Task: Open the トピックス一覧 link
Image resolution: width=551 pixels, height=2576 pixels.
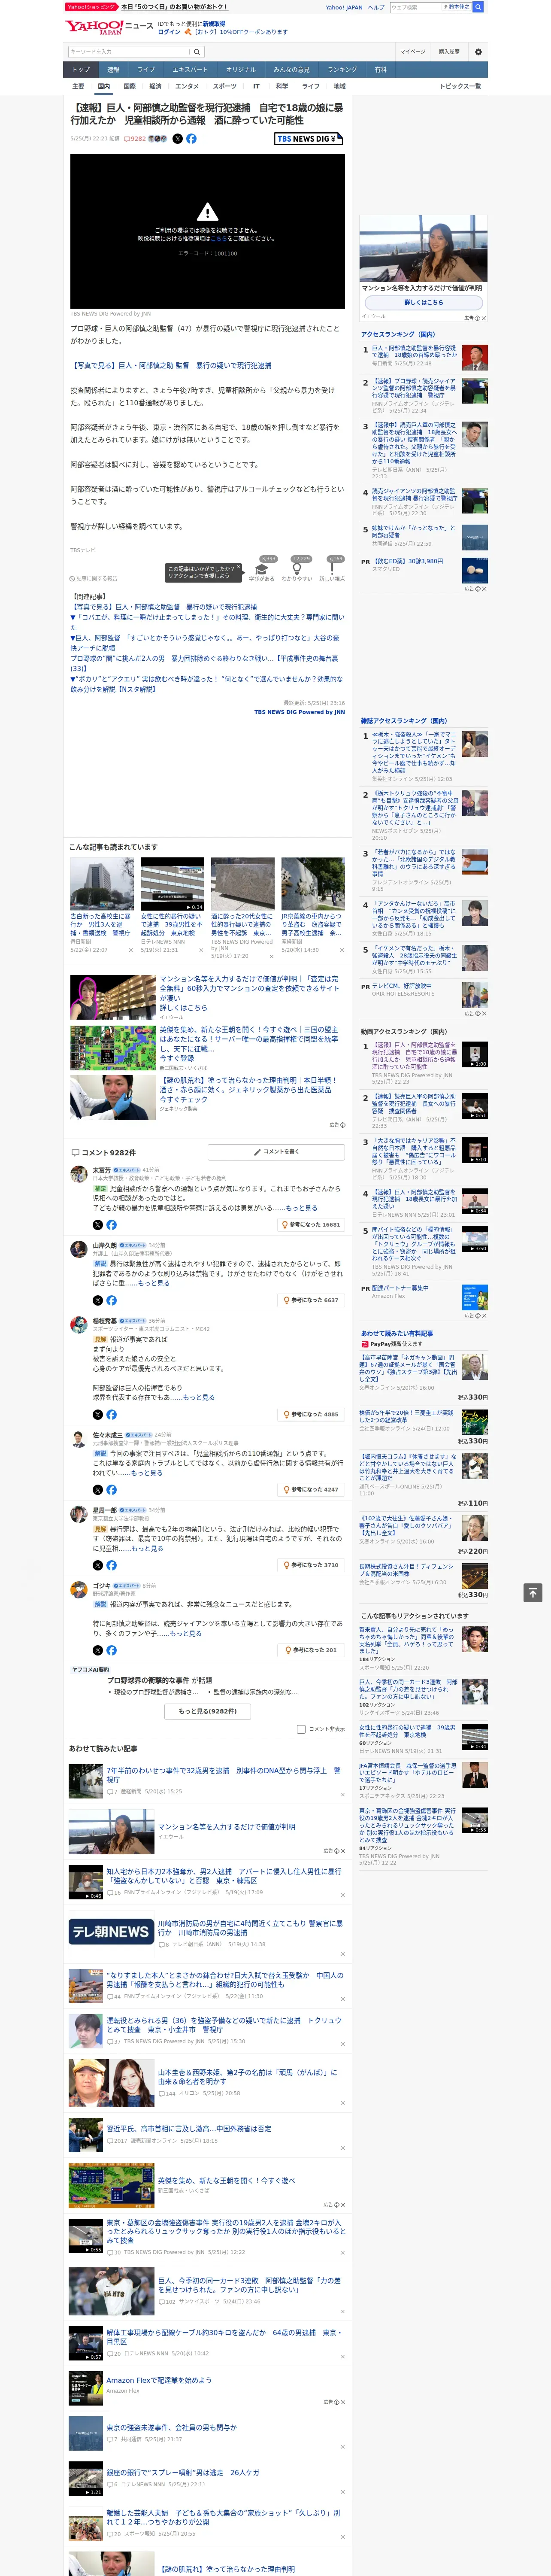Action: [460, 86]
